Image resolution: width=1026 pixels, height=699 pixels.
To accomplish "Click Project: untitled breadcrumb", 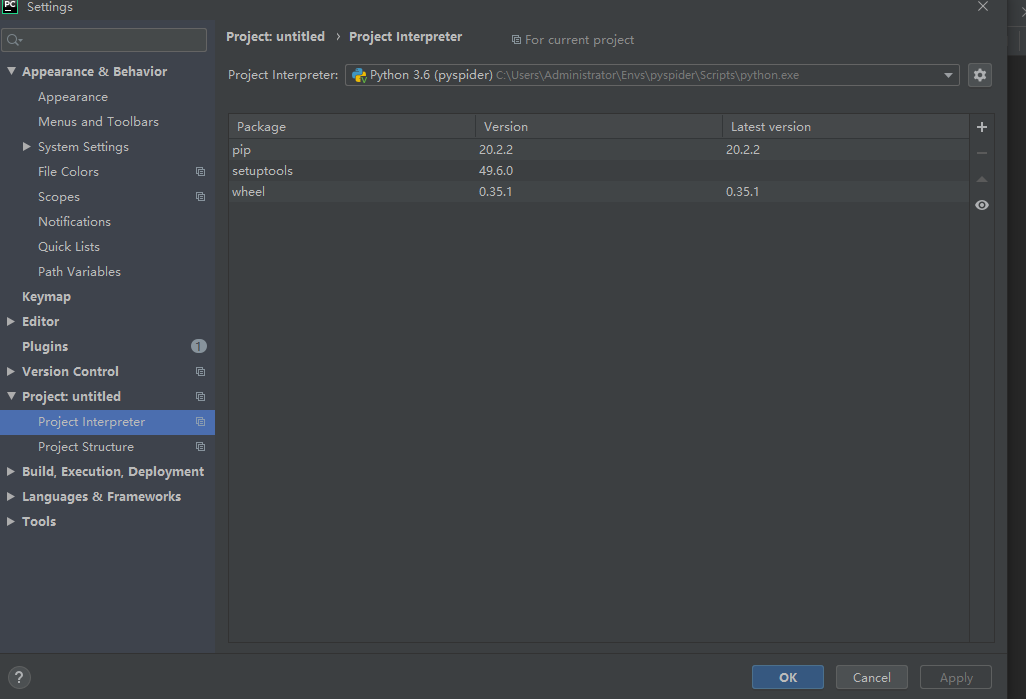I will (x=275, y=37).
